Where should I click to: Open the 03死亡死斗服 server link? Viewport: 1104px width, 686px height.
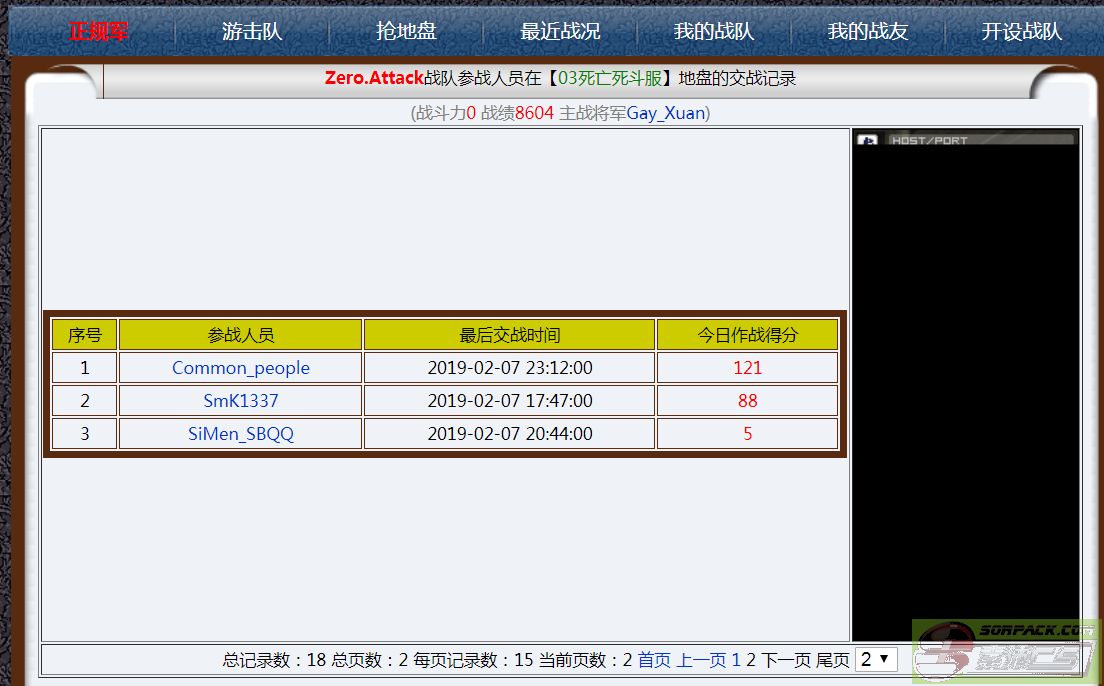click(x=610, y=78)
